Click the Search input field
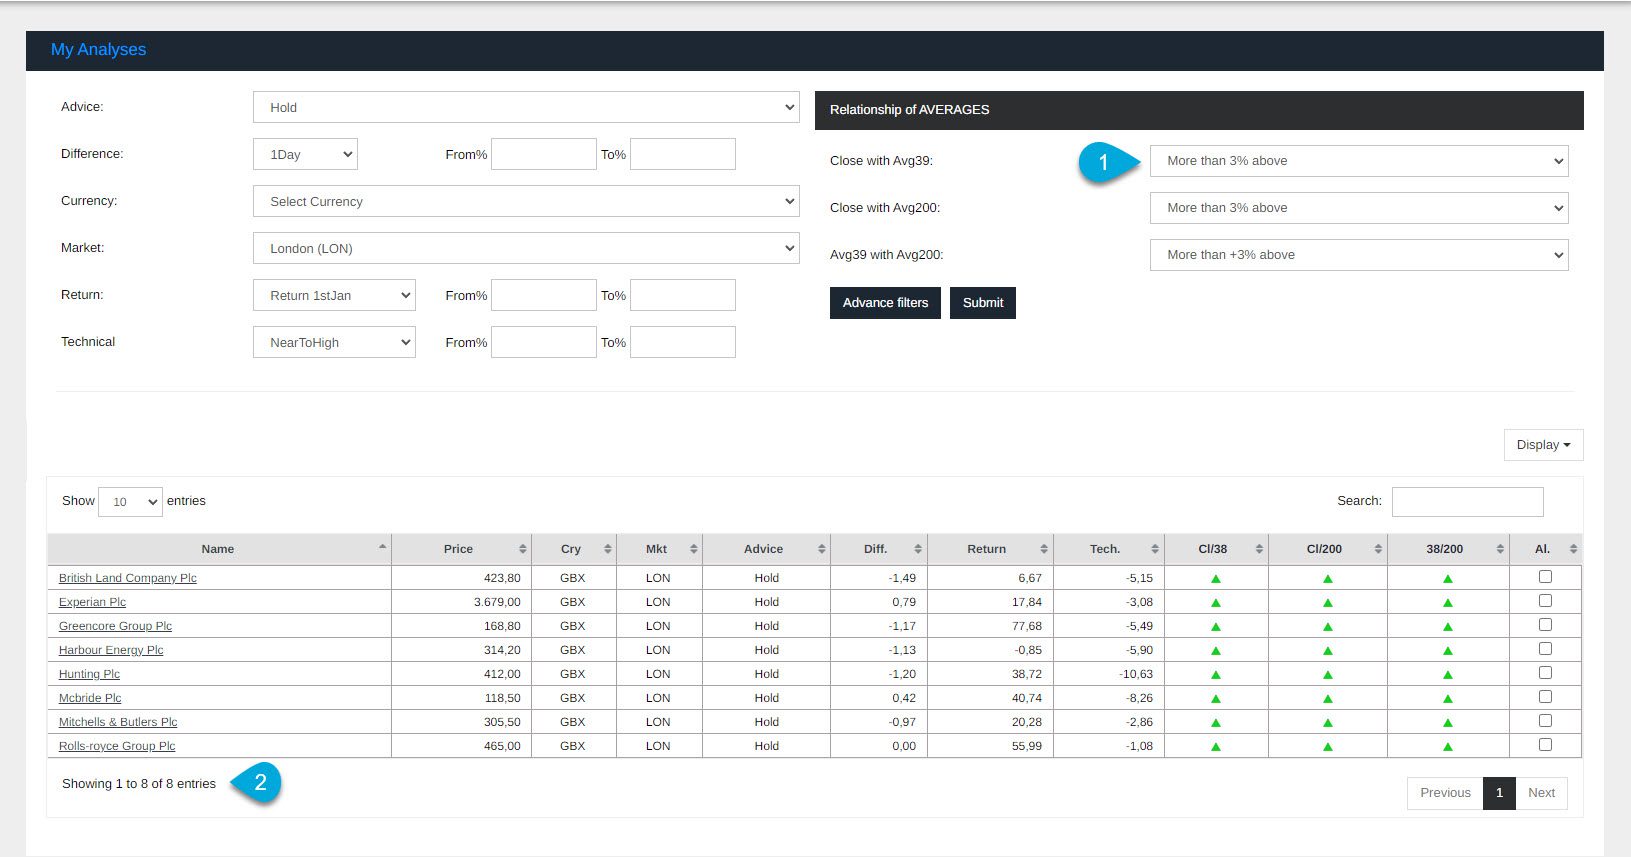 coord(1467,502)
